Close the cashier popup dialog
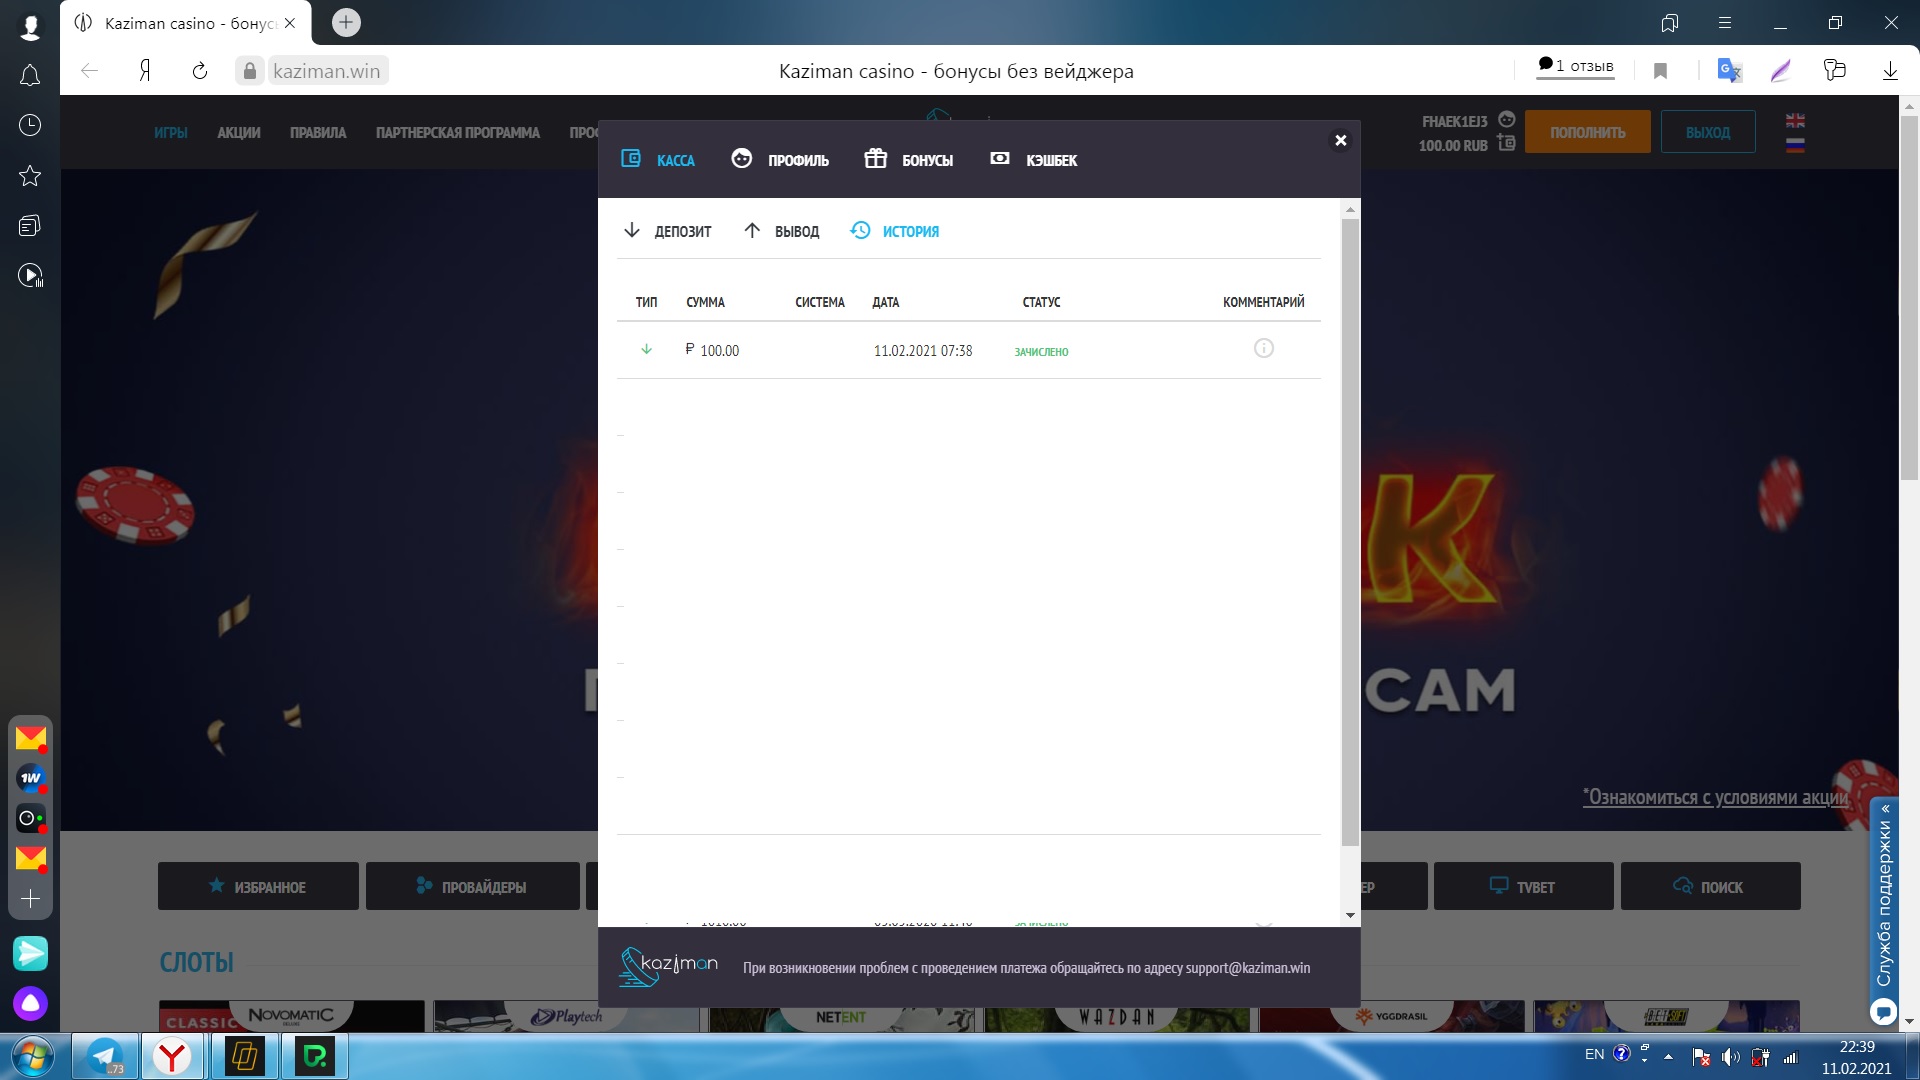1920x1080 pixels. point(1340,141)
